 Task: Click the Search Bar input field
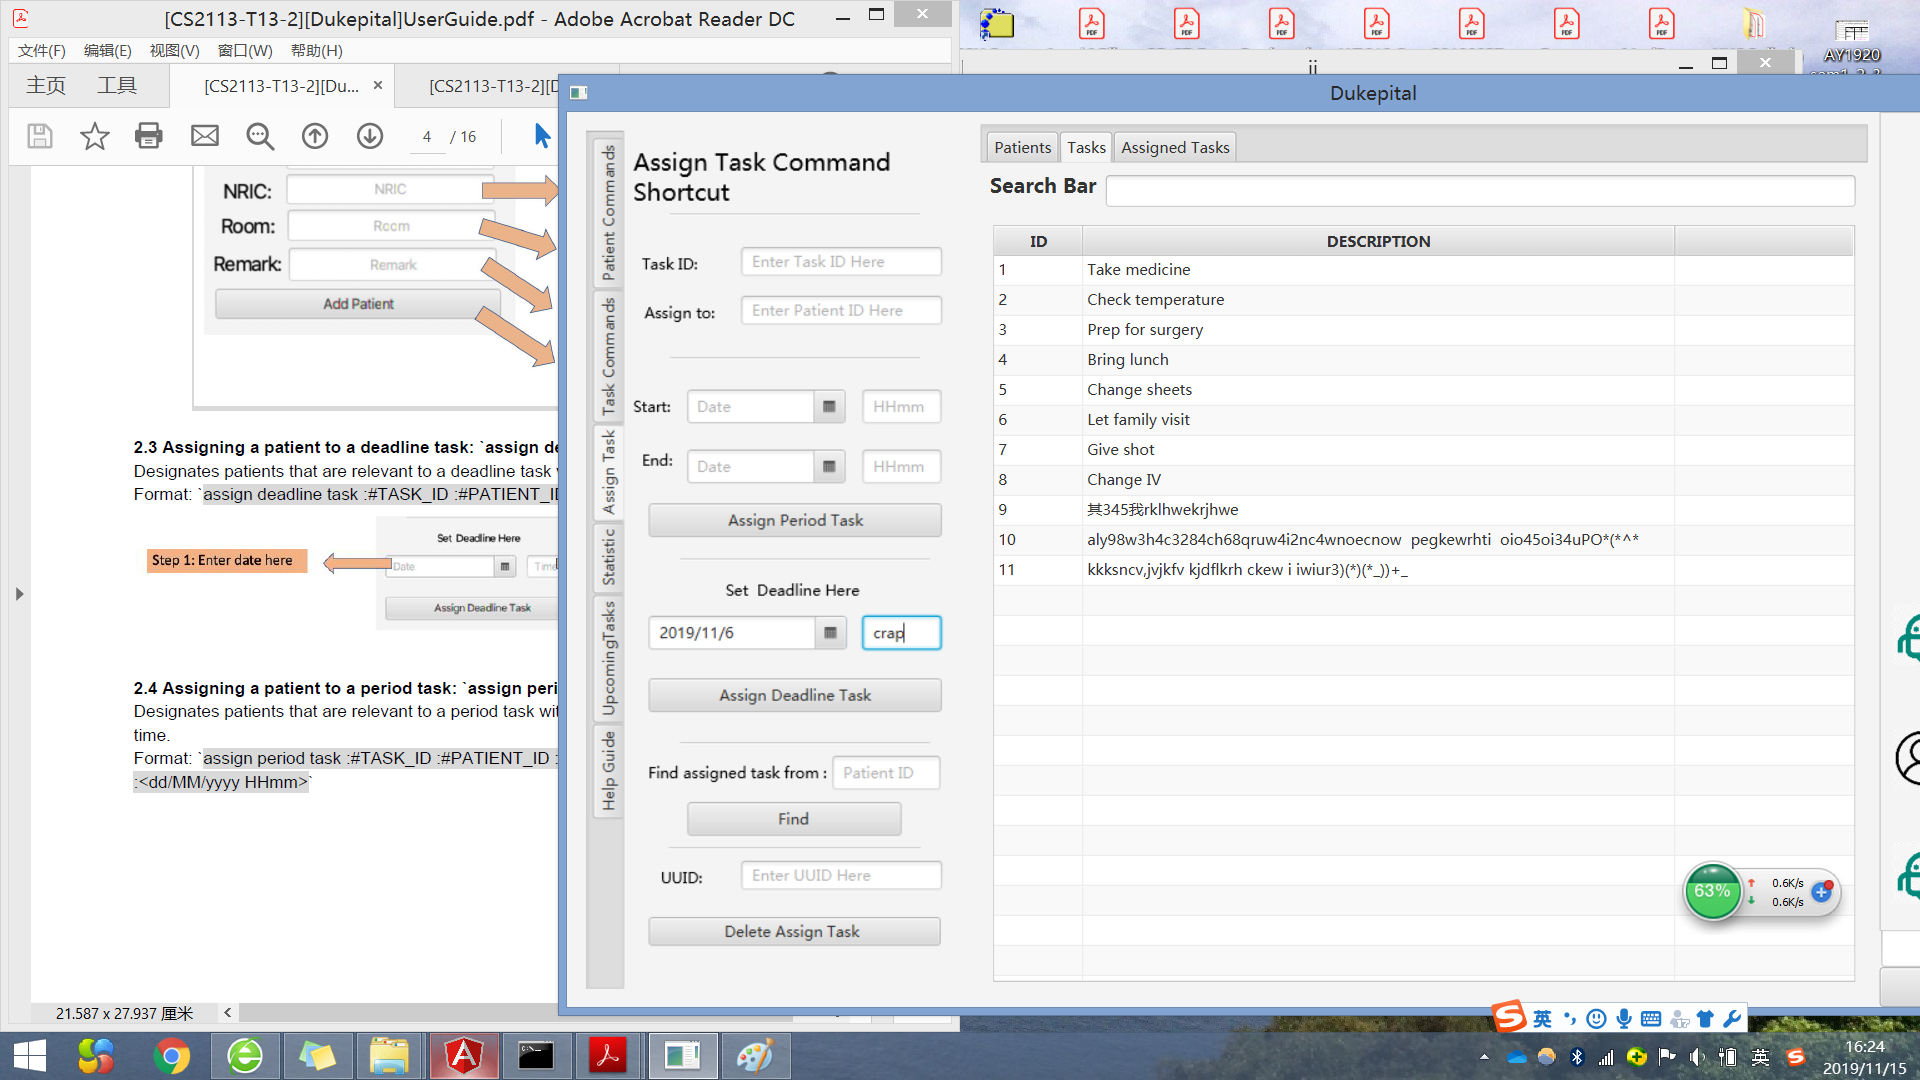[x=1479, y=190]
